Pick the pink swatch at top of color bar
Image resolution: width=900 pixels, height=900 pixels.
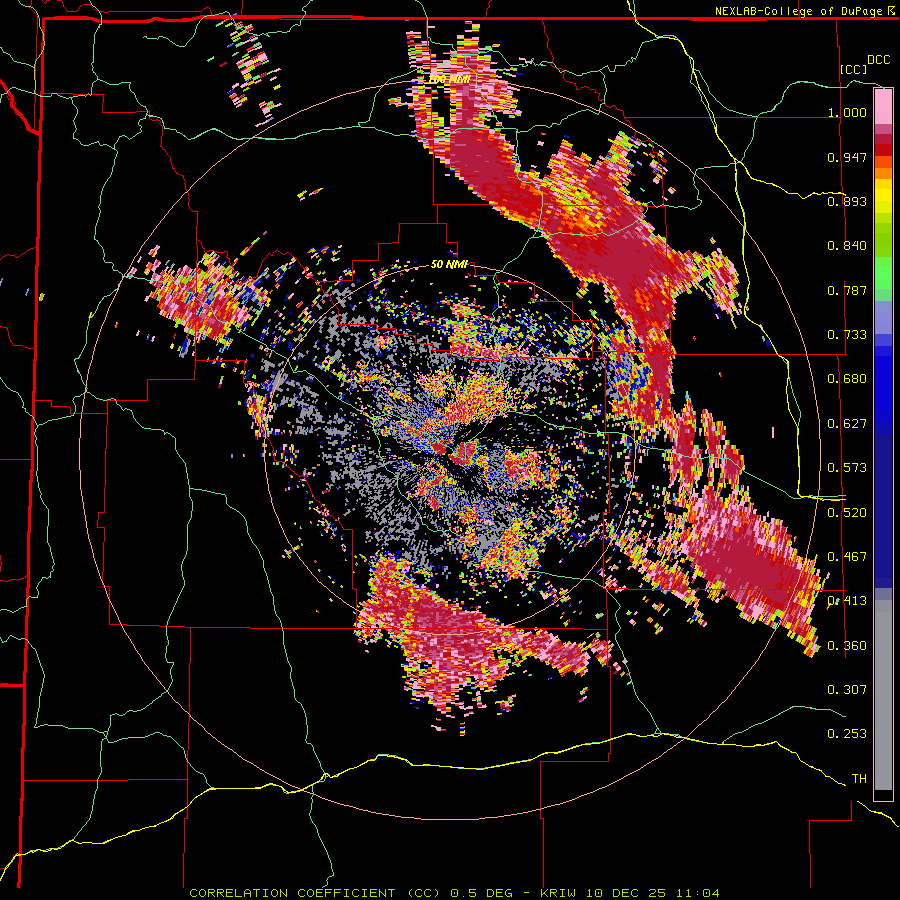(883, 107)
